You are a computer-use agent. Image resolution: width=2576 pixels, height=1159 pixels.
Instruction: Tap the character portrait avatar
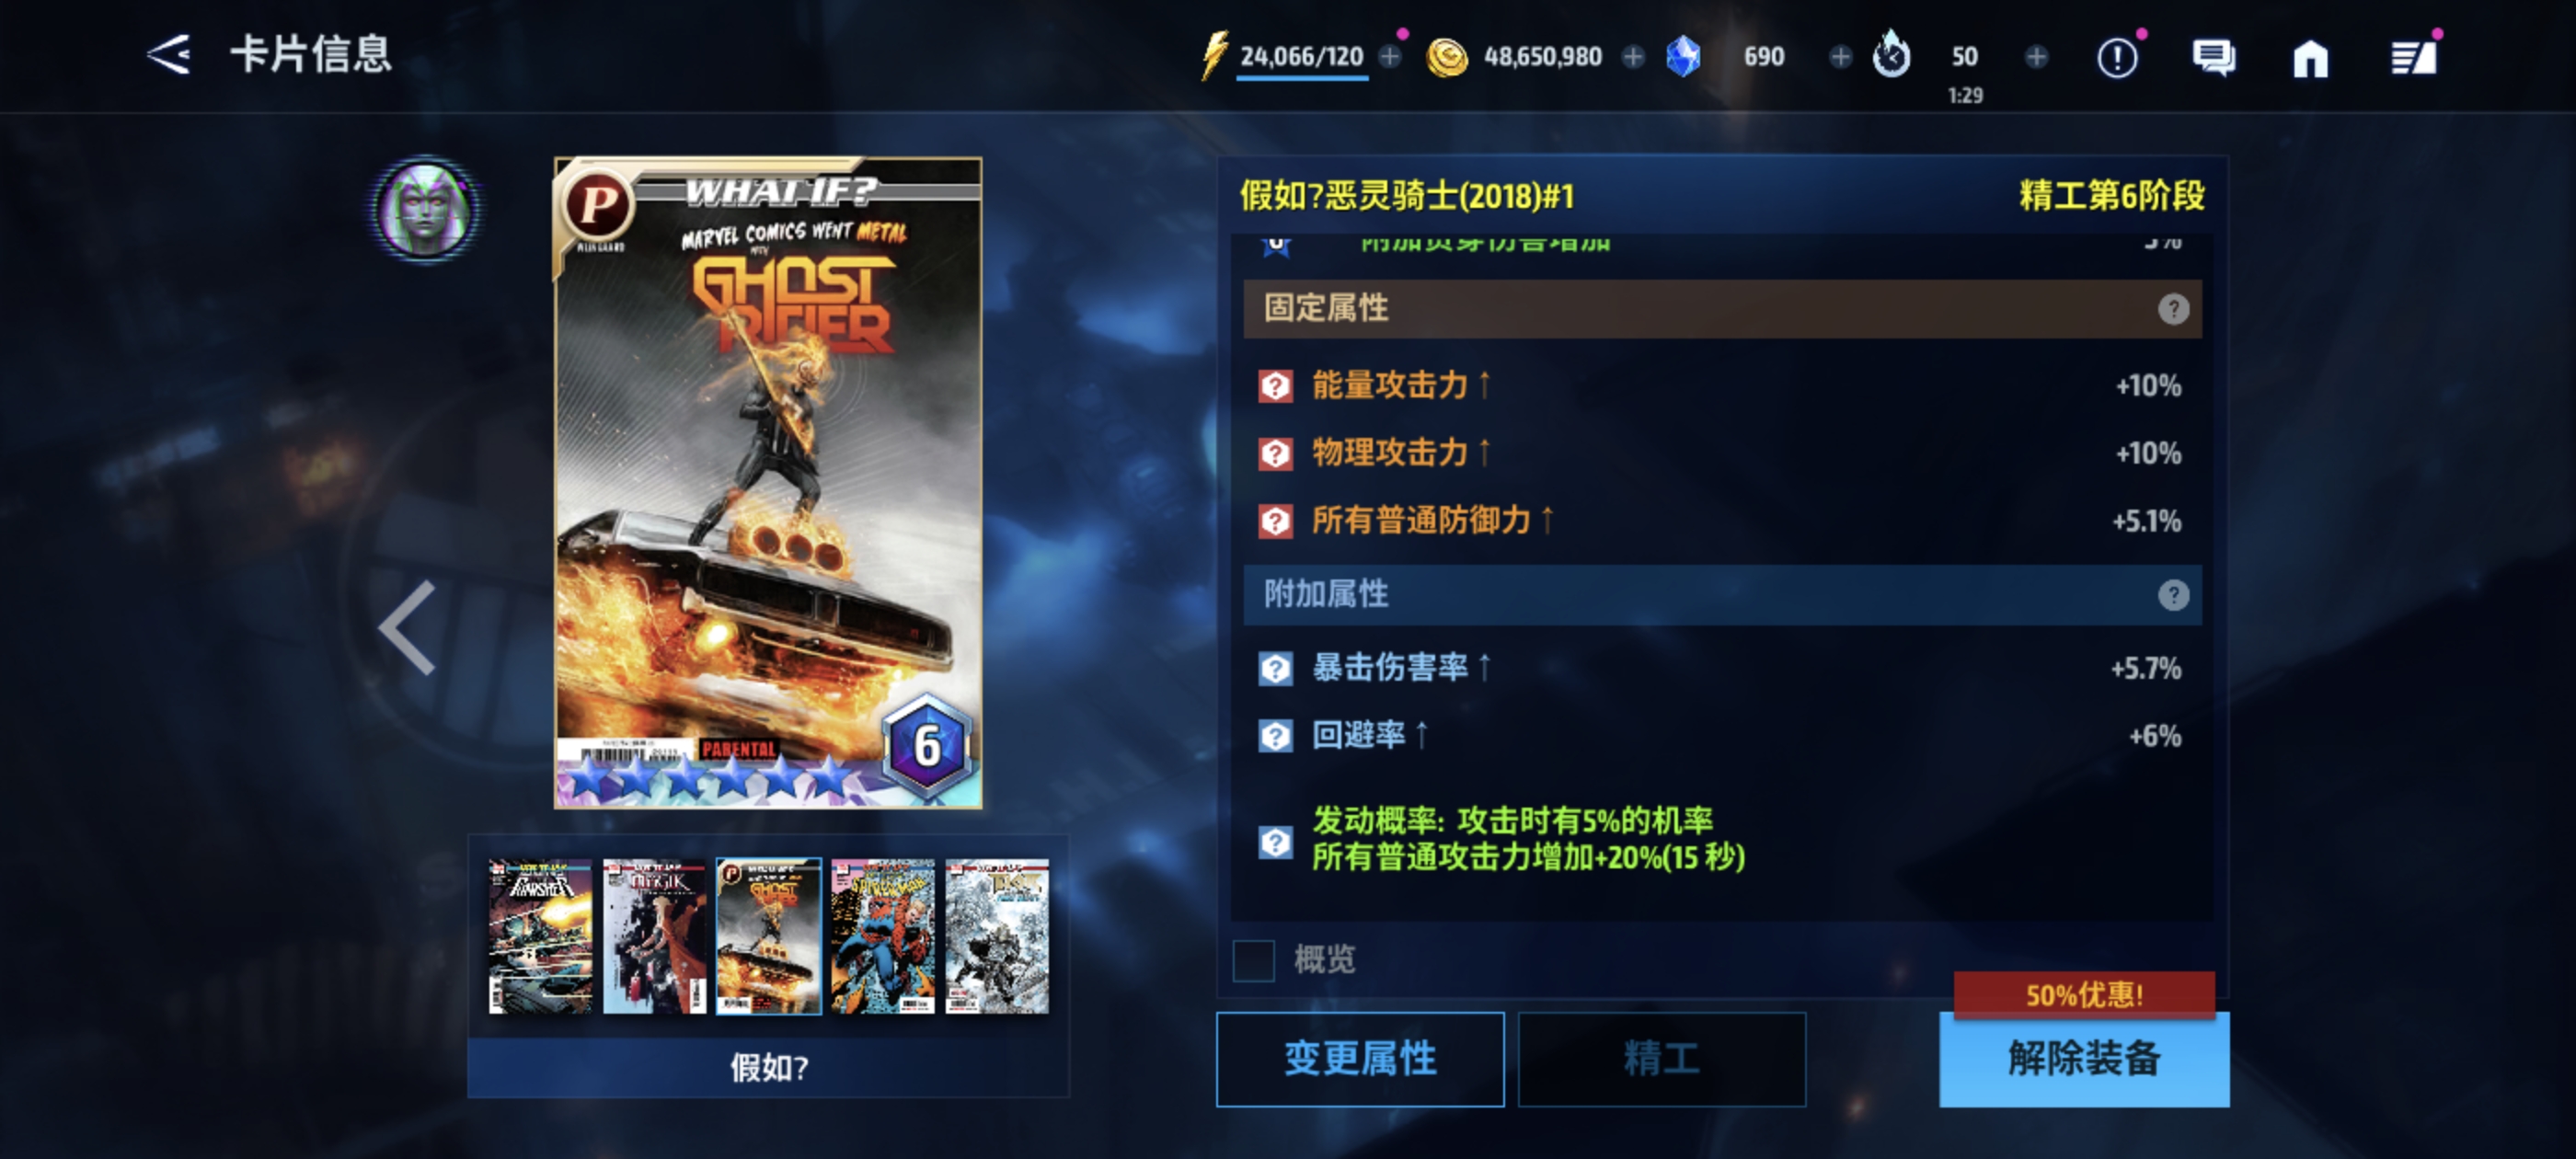click(x=426, y=210)
